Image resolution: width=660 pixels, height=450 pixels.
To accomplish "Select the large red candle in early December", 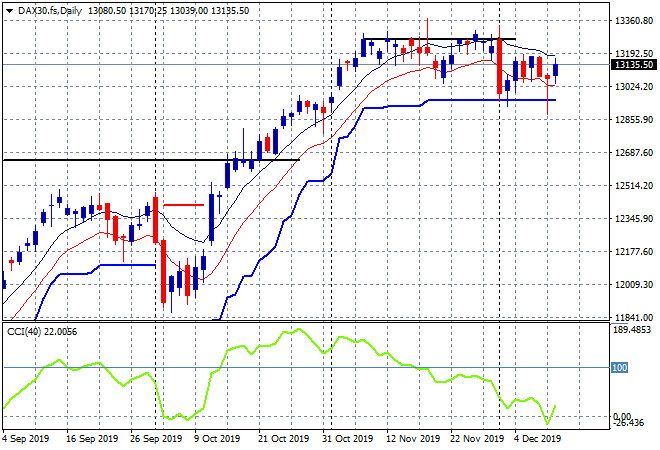I will pos(500,66).
